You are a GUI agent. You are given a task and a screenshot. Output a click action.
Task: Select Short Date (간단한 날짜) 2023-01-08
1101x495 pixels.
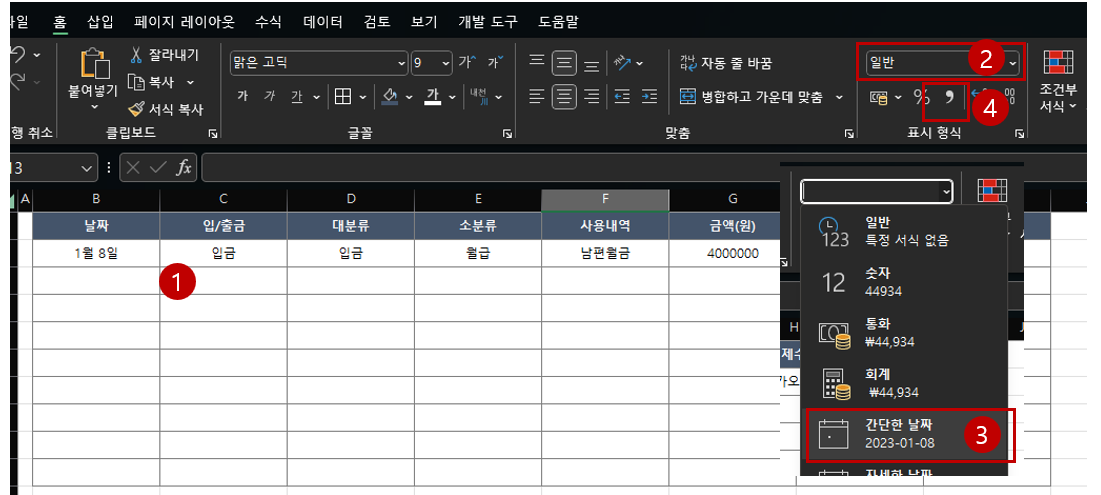coord(906,435)
